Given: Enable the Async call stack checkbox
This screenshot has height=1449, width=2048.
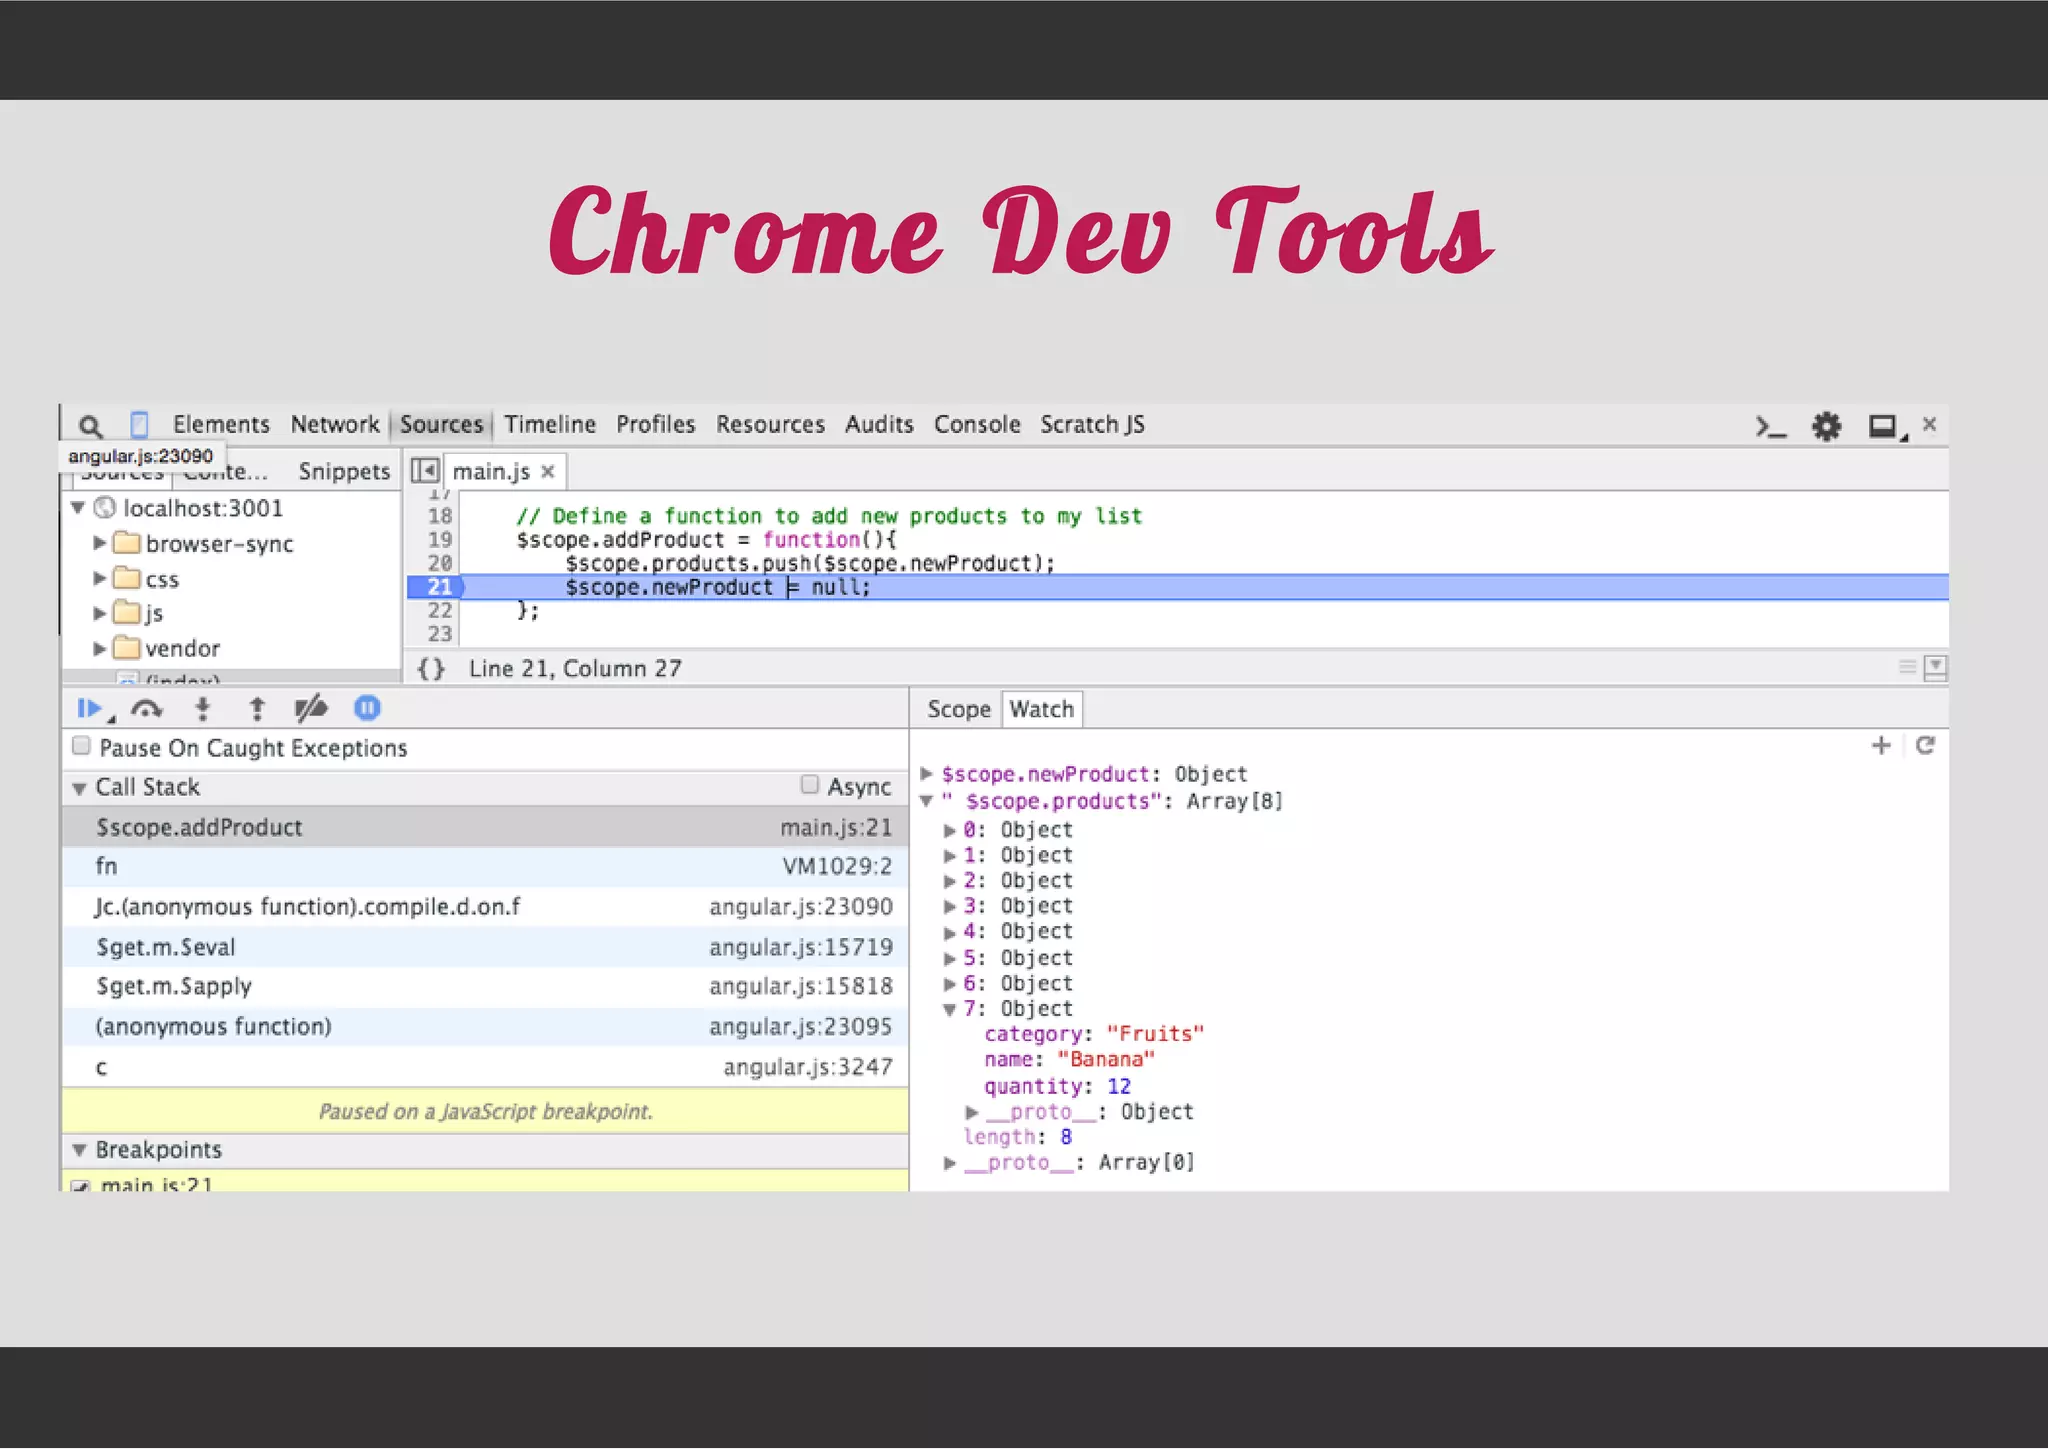Looking at the screenshot, I should tap(810, 785).
